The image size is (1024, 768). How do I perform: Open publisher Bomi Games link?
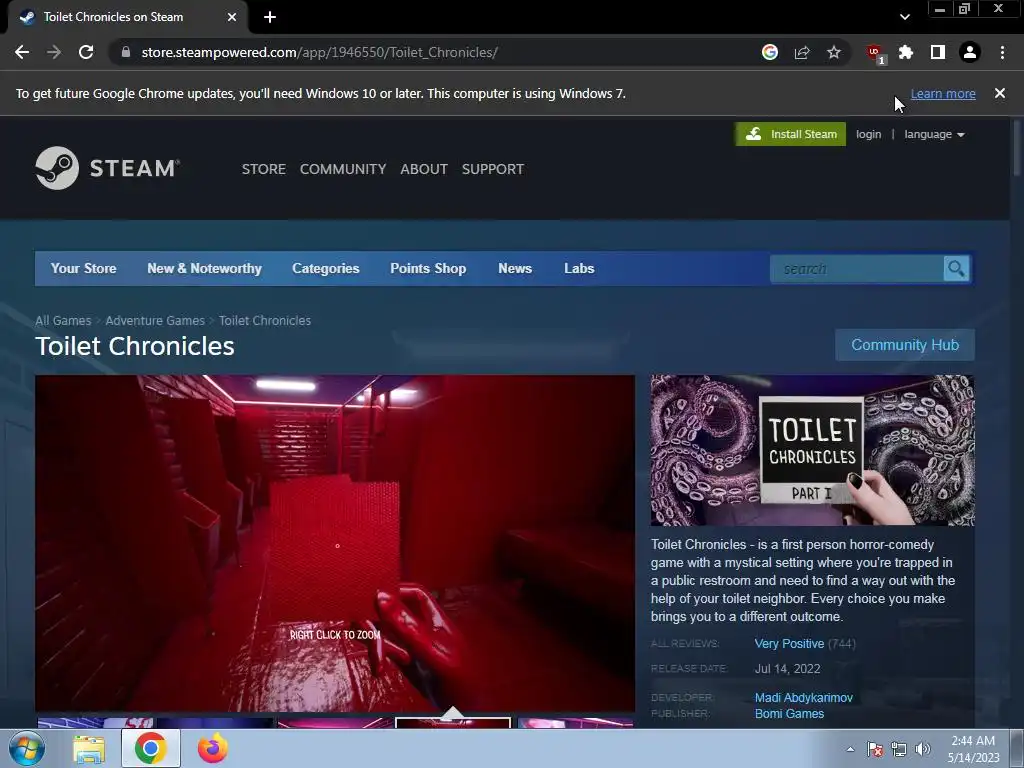tap(790, 714)
